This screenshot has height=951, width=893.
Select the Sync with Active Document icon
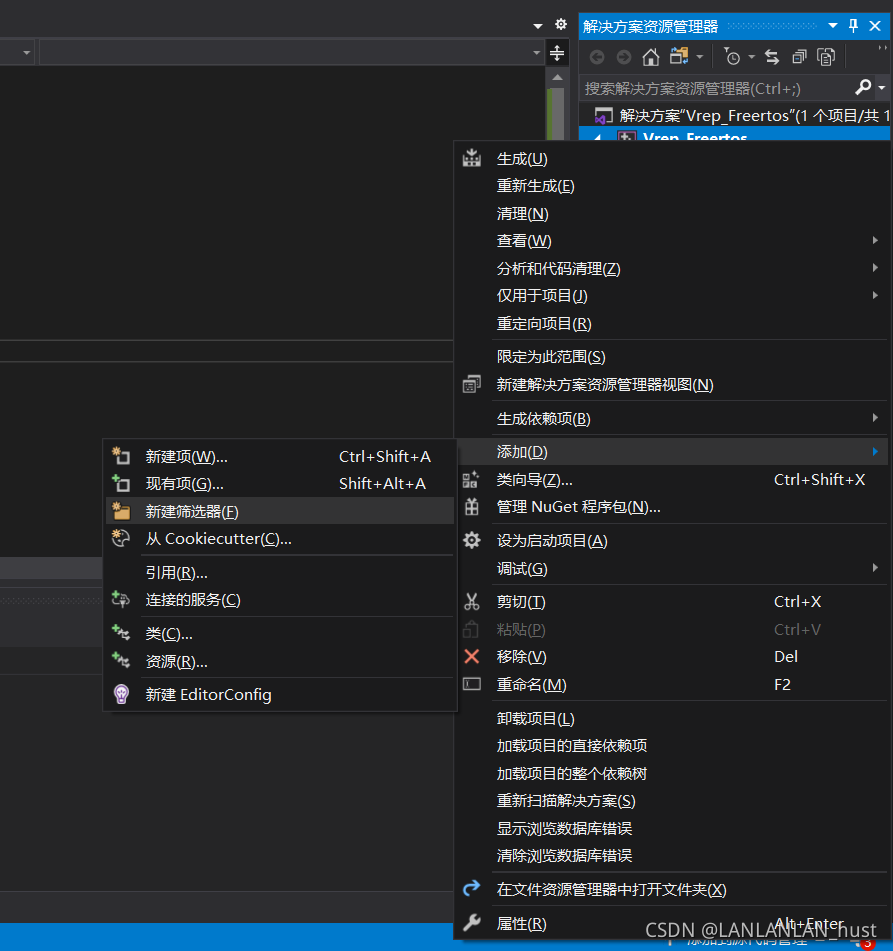pos(772,56)
